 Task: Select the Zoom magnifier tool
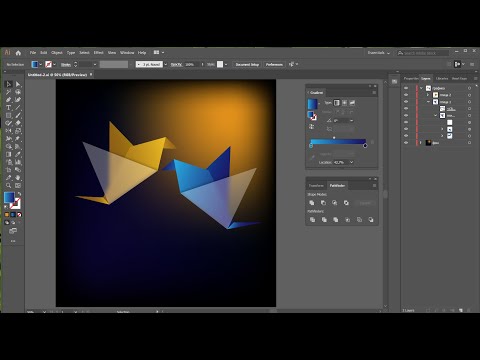tap(9, 185)
